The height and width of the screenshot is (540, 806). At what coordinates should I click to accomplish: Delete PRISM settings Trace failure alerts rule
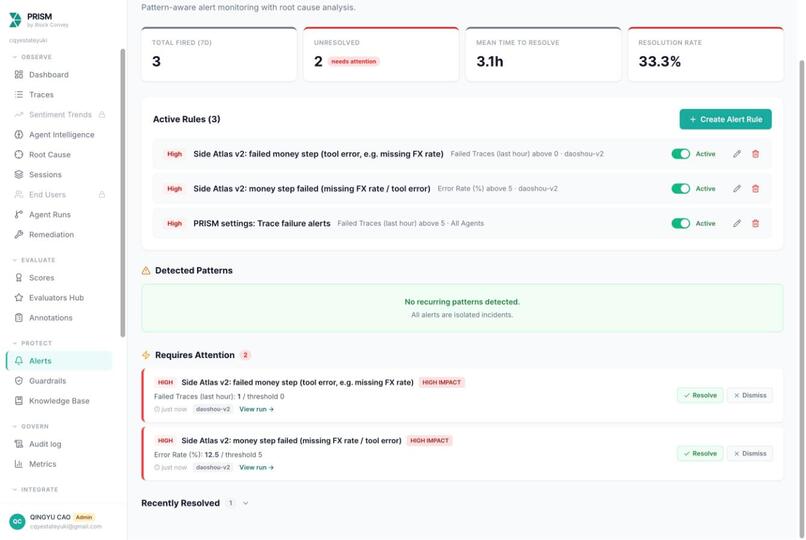tap(756, 224)
